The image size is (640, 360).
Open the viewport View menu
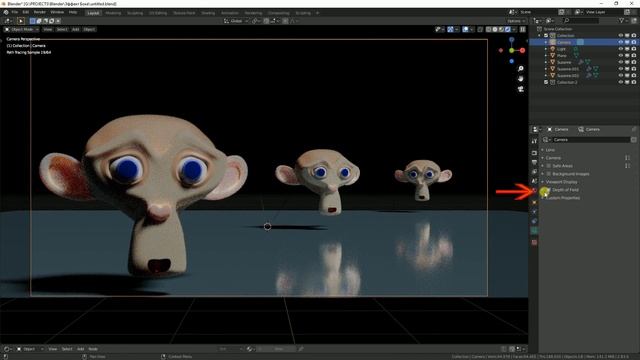pos(47,29)
